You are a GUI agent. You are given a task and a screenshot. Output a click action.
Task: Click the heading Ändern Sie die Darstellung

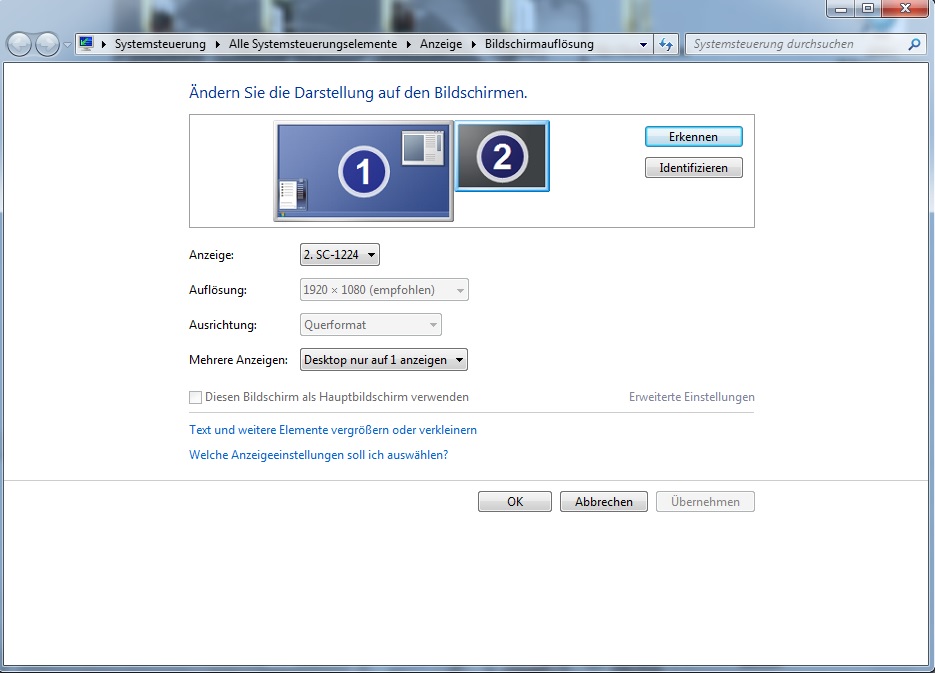pos(358,92)
